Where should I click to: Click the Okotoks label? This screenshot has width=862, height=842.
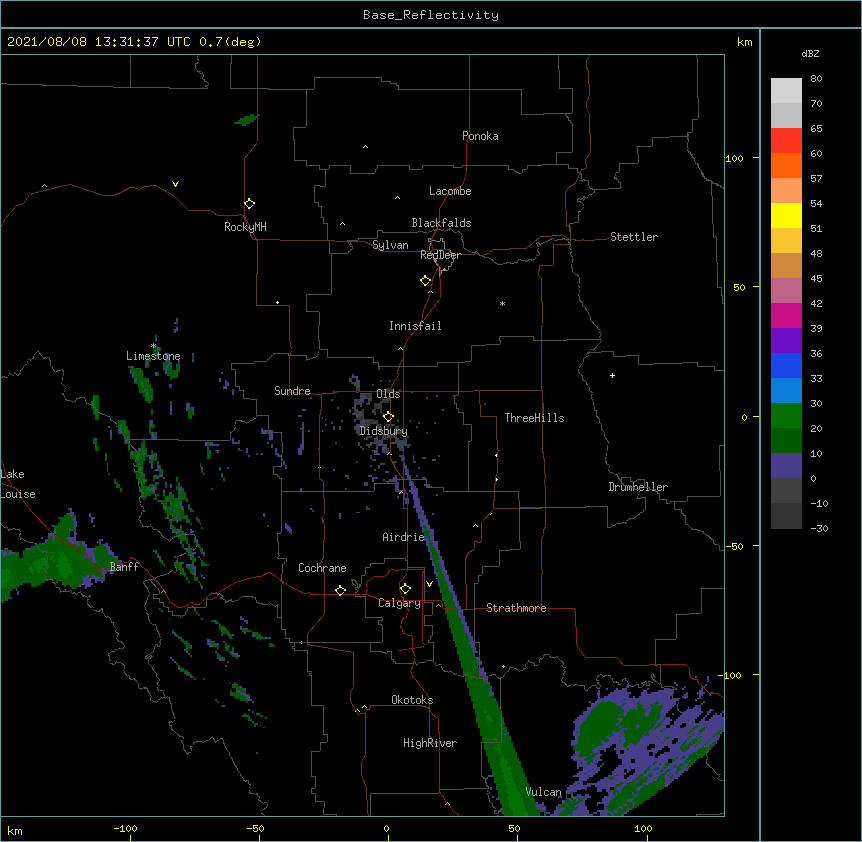coord(412,700)
